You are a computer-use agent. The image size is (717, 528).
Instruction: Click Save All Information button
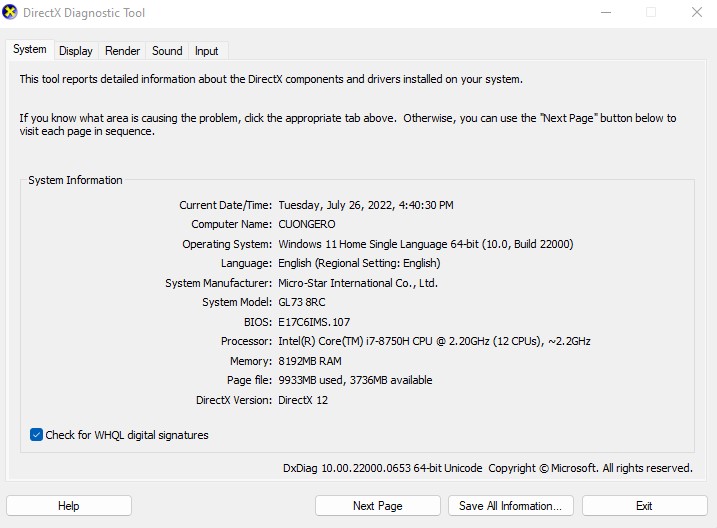[511, 506]
